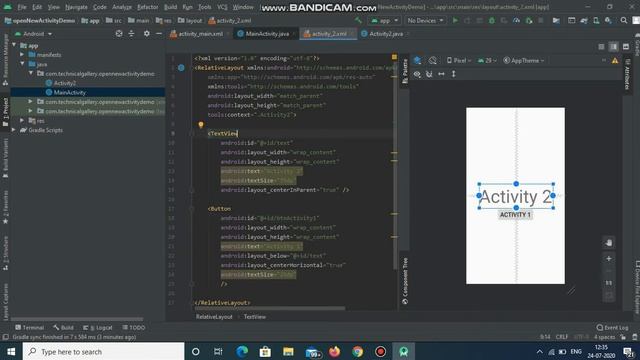Open the app run configuration dropdown
Screen dimensions: 640x360
[x=384, y=20]
